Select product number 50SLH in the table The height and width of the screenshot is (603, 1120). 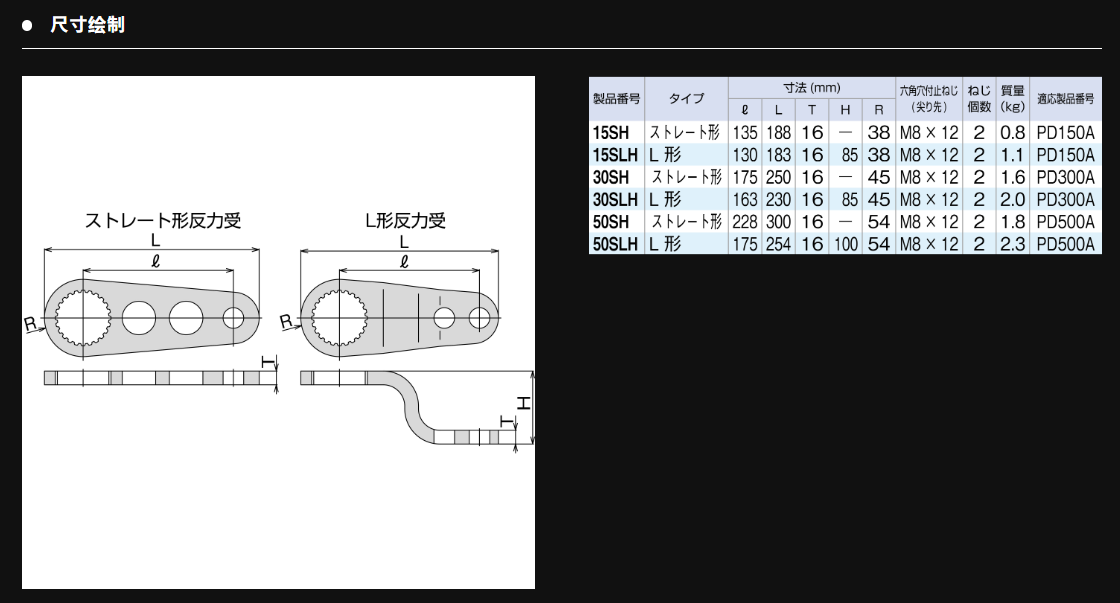click(x=614, y=244)
